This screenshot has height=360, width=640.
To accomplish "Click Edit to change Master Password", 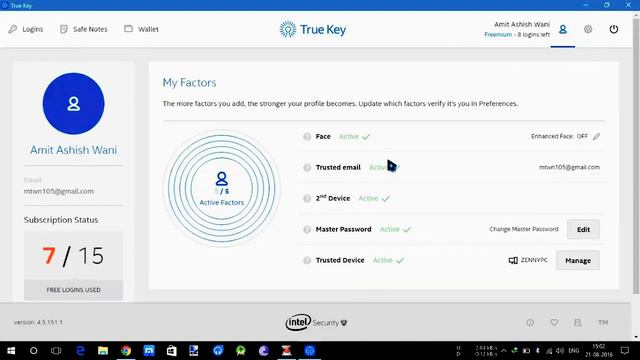I will coord(583,229).
